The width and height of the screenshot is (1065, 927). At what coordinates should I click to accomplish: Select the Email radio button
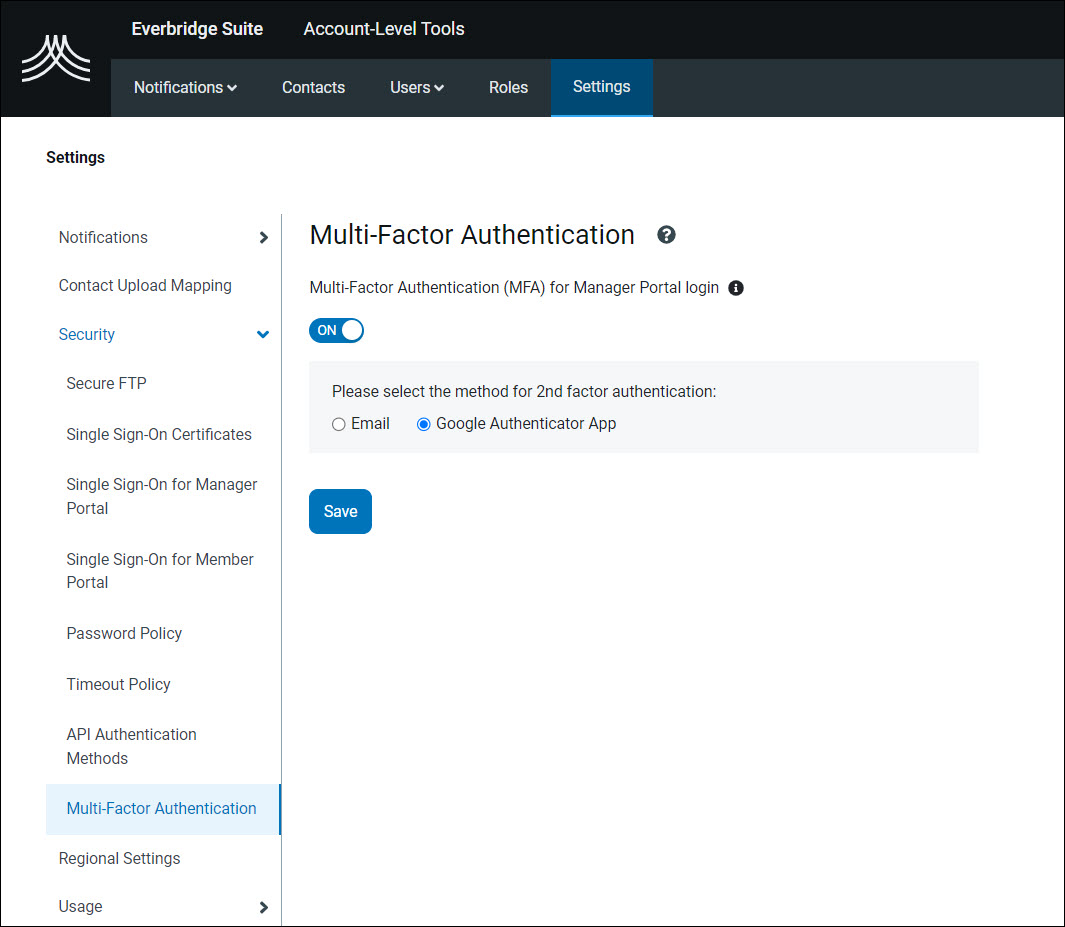coord(339,424)
